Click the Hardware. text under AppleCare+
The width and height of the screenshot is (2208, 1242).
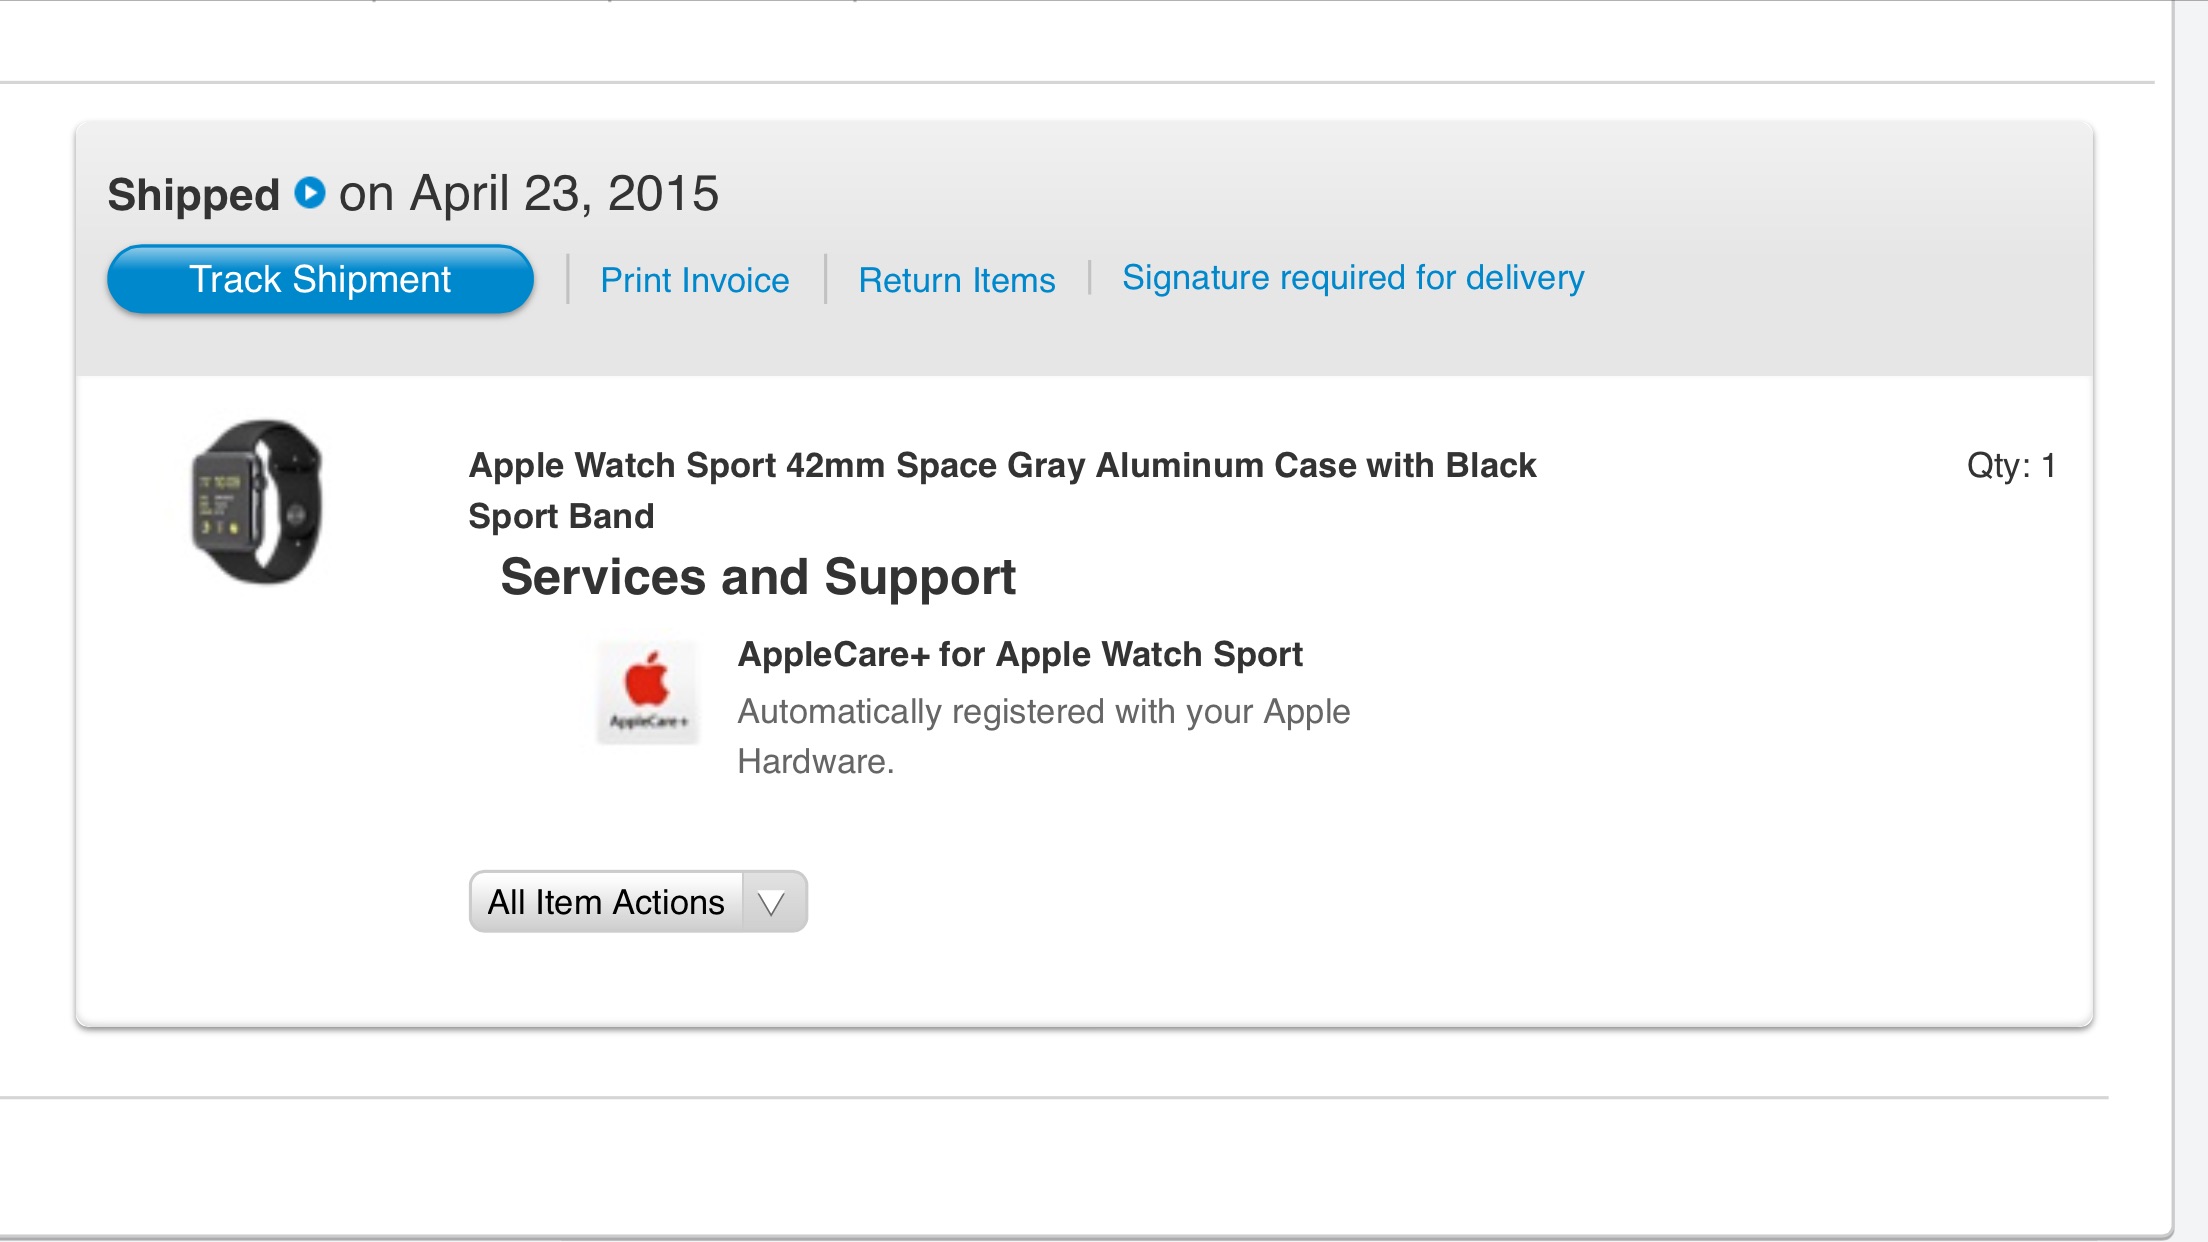point(816,762)
